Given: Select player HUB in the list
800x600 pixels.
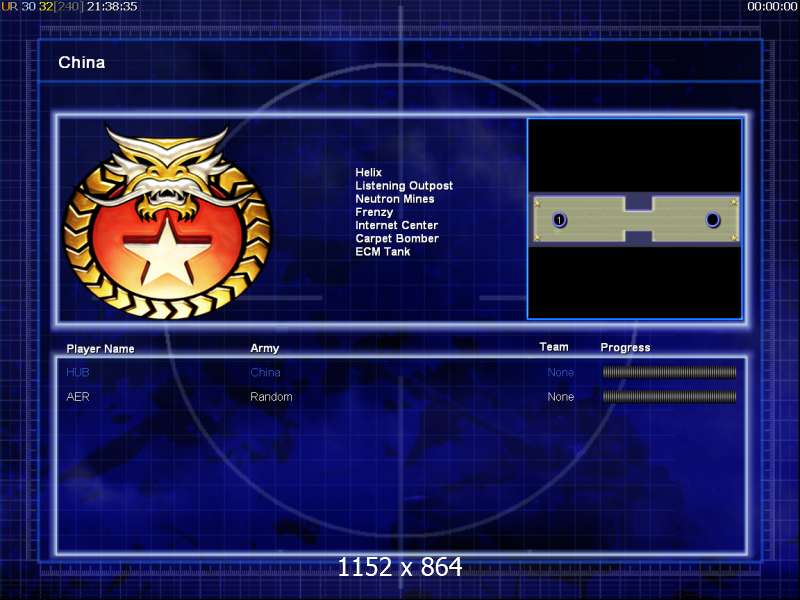Looking at the screenshot, I should (78, 372).
